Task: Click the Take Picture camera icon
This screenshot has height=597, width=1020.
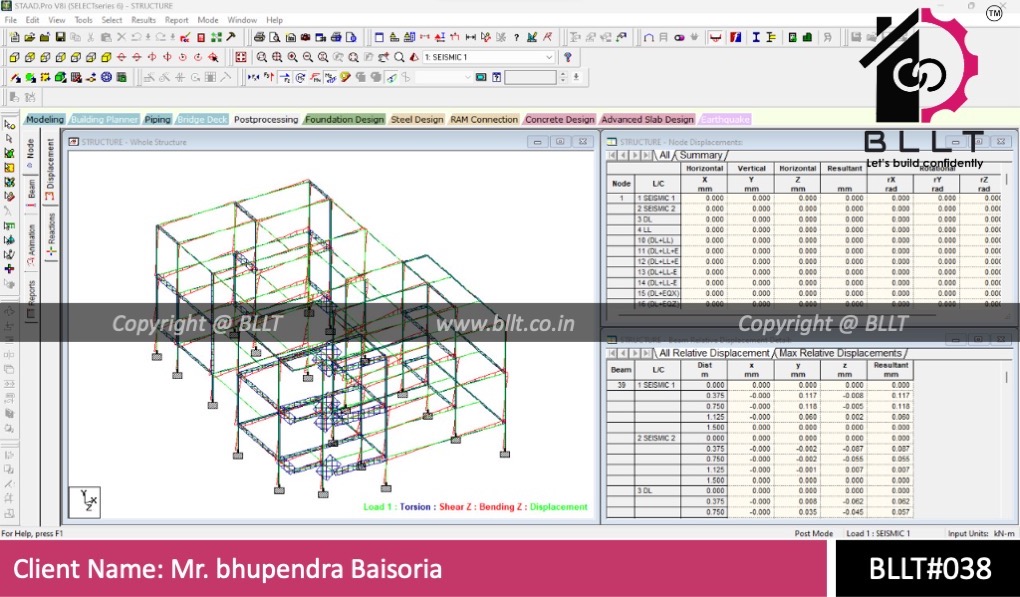Action: (305, 38)
